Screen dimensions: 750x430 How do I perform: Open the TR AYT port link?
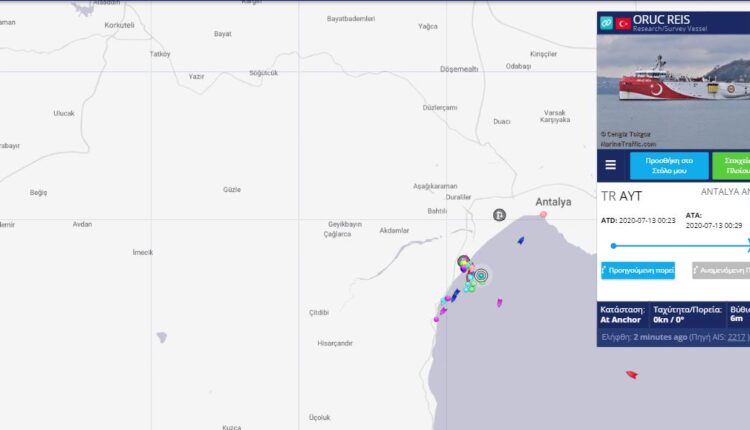pyautogui.click(x=621, y=196)
